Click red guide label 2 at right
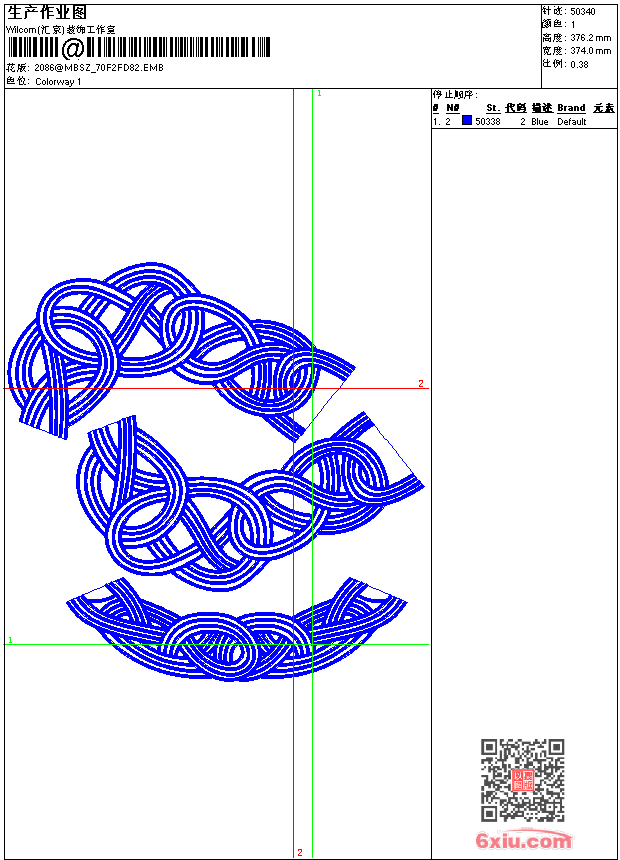The height and width of the screenshot is (860, 620). click(421, 383)
